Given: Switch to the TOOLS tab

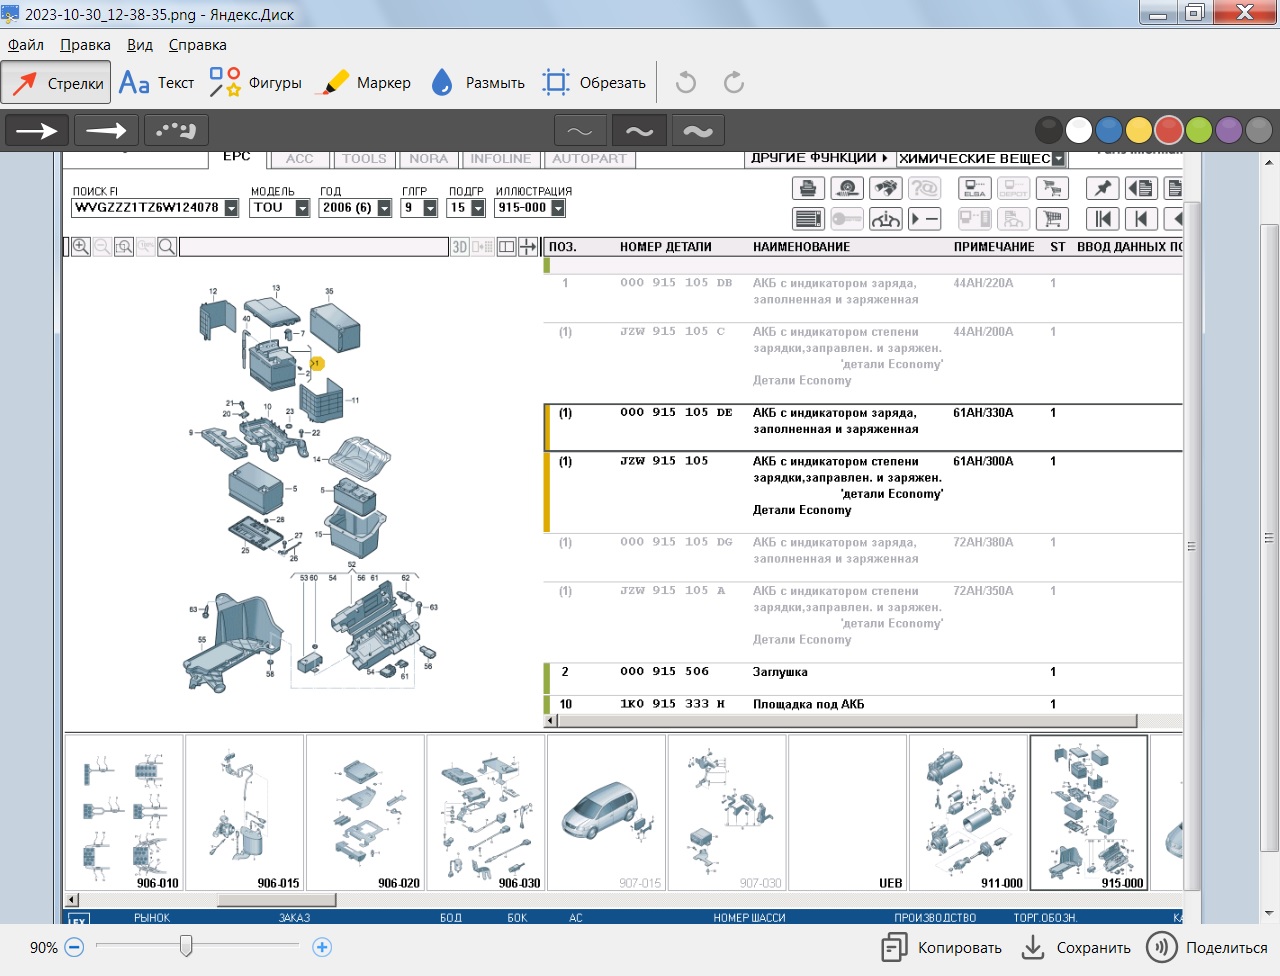Looking at the screenshot, I should point(364,159).
